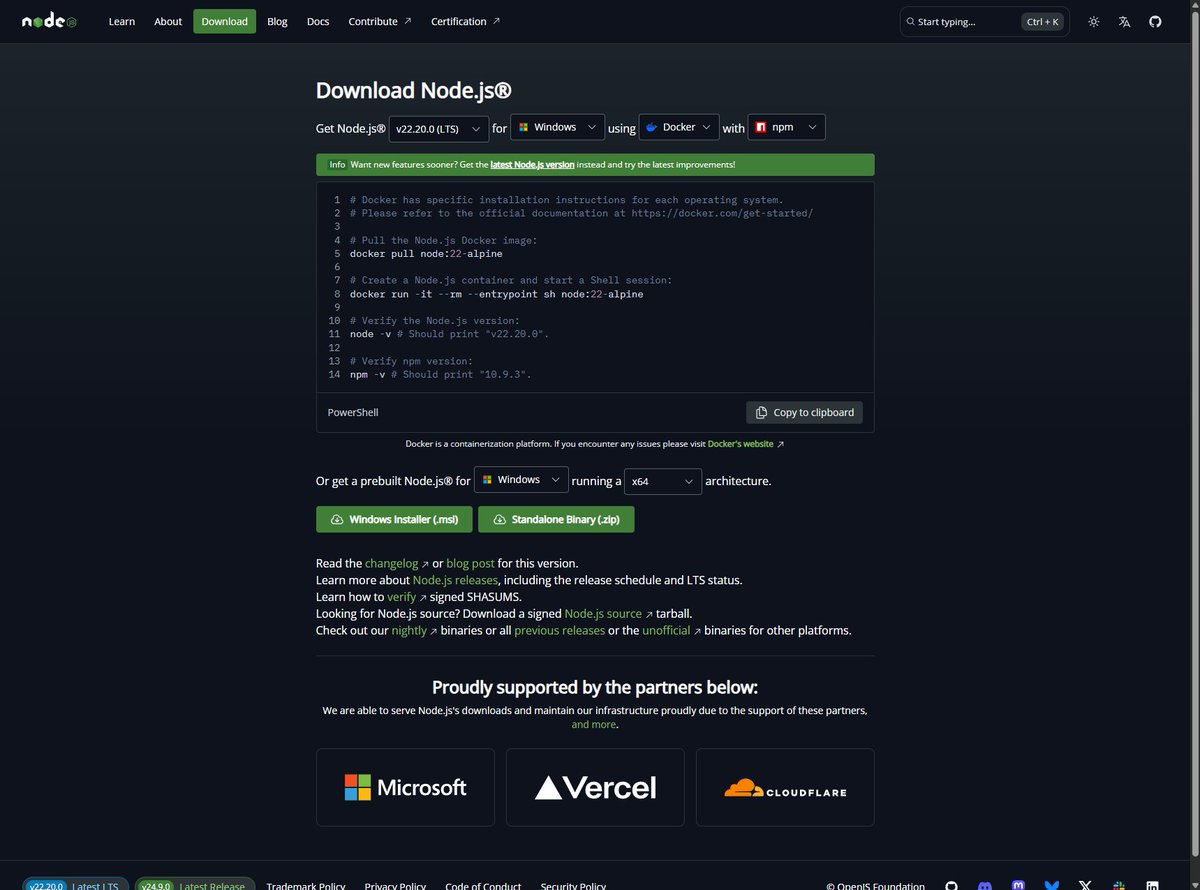
Task: Open the language translation icon in header
Action: 1125,21
